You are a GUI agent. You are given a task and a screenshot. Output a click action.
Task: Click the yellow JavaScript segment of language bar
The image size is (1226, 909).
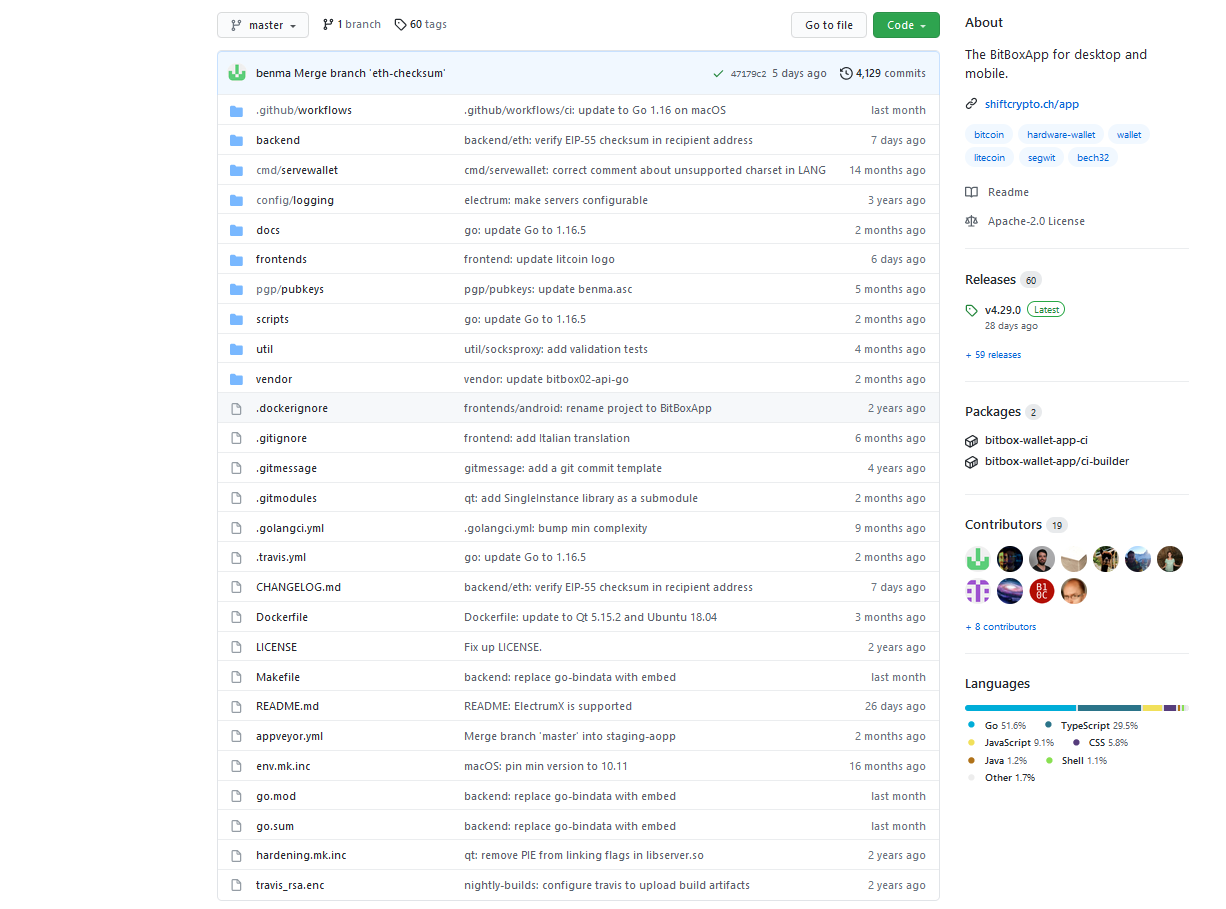(x=1153, y=708)
